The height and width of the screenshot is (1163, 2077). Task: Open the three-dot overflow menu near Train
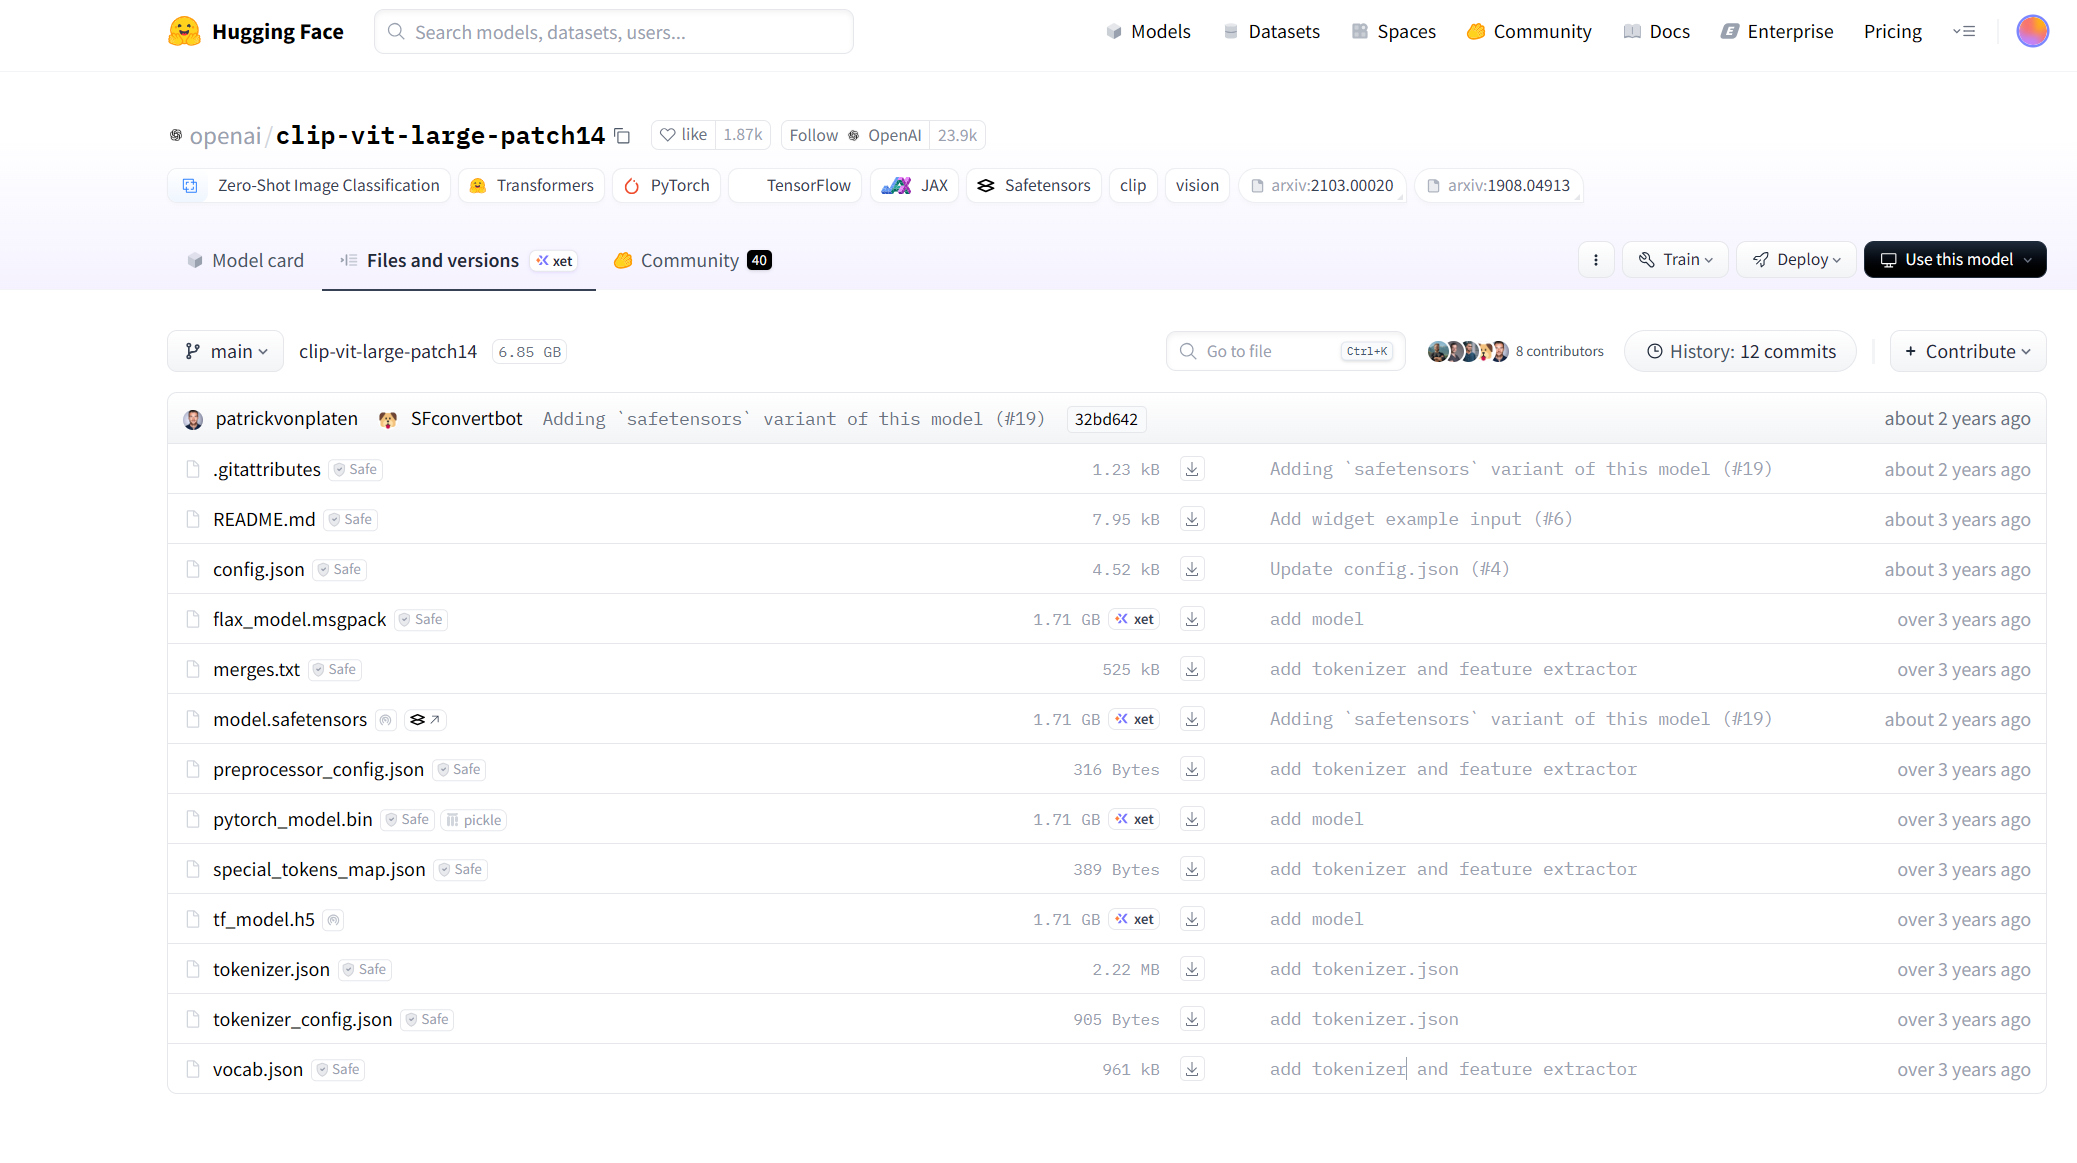point(1596,259)
